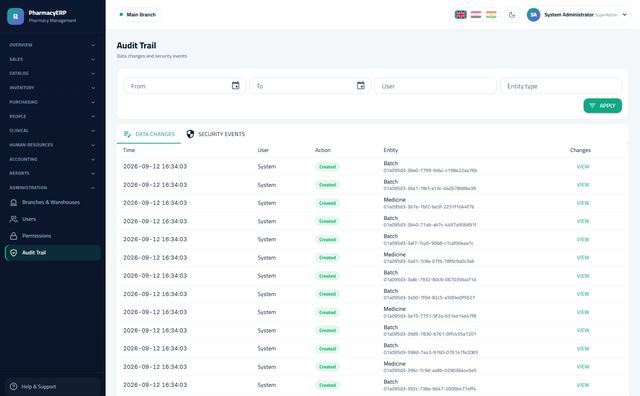640x396 pixels.
Task: Toggle dark mode moon icon
Action: (x=512, y=15)
